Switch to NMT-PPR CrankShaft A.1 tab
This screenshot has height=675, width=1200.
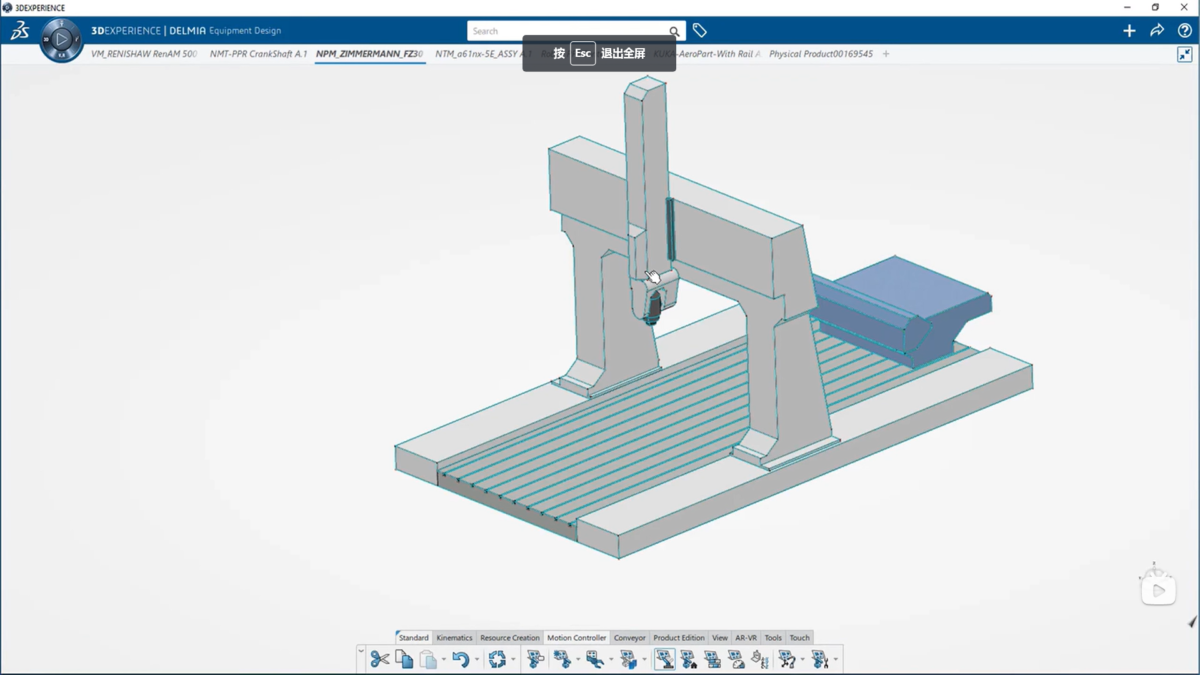tap(258, 54)
